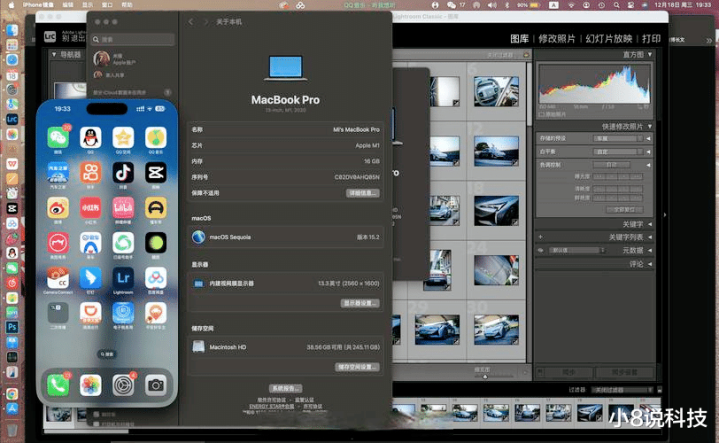The width and height of the screenshot is (719, 443).
Task: Open Spotlight search in menu bar
Action: [x=616, y=5]
